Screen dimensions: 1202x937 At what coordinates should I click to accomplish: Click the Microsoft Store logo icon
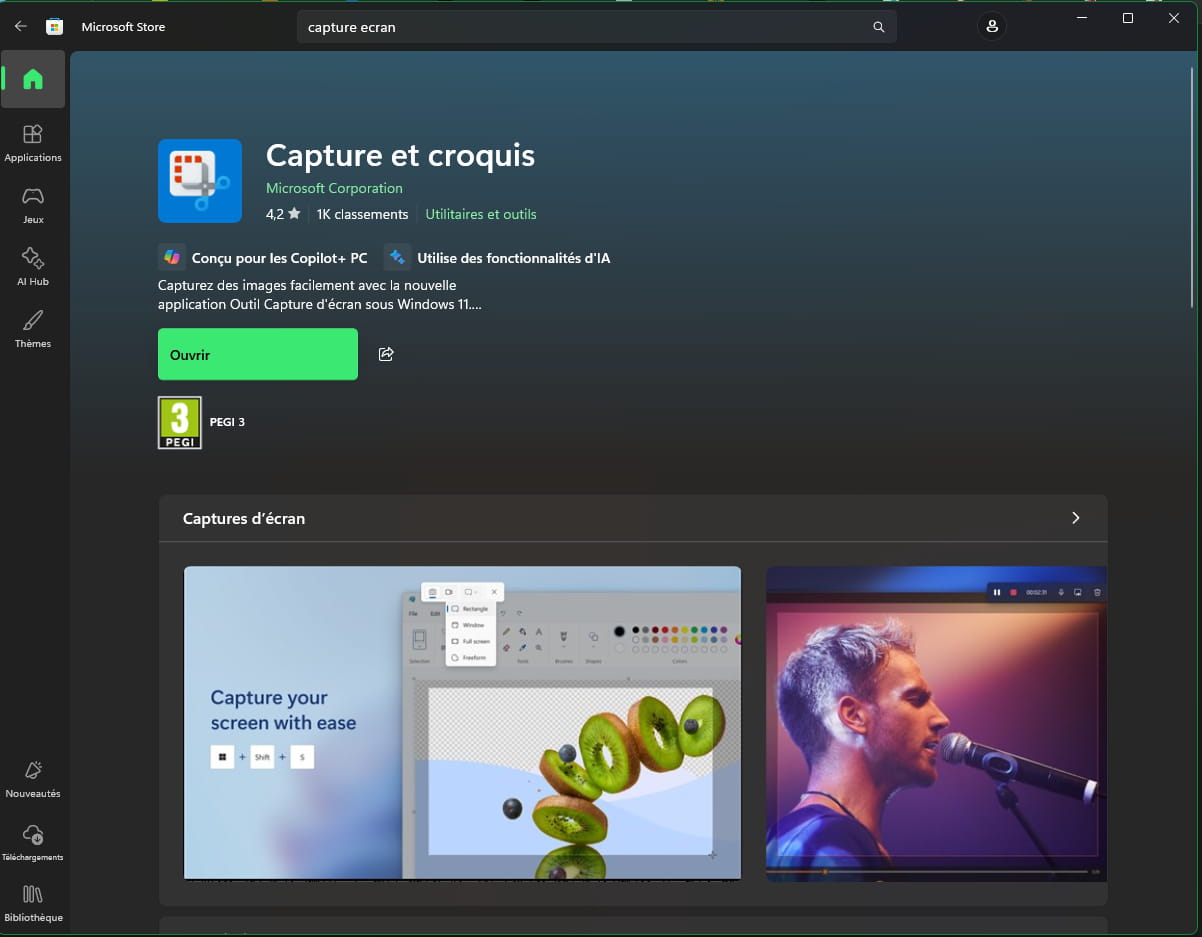tap(55, 27)
